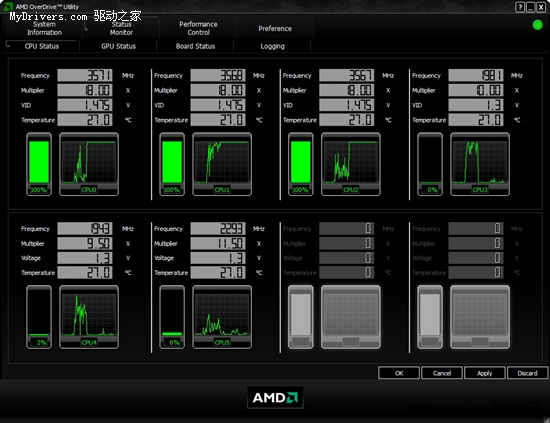
Task: Click the CPU5 temperature value 27.0
Action: coord(218,273)
